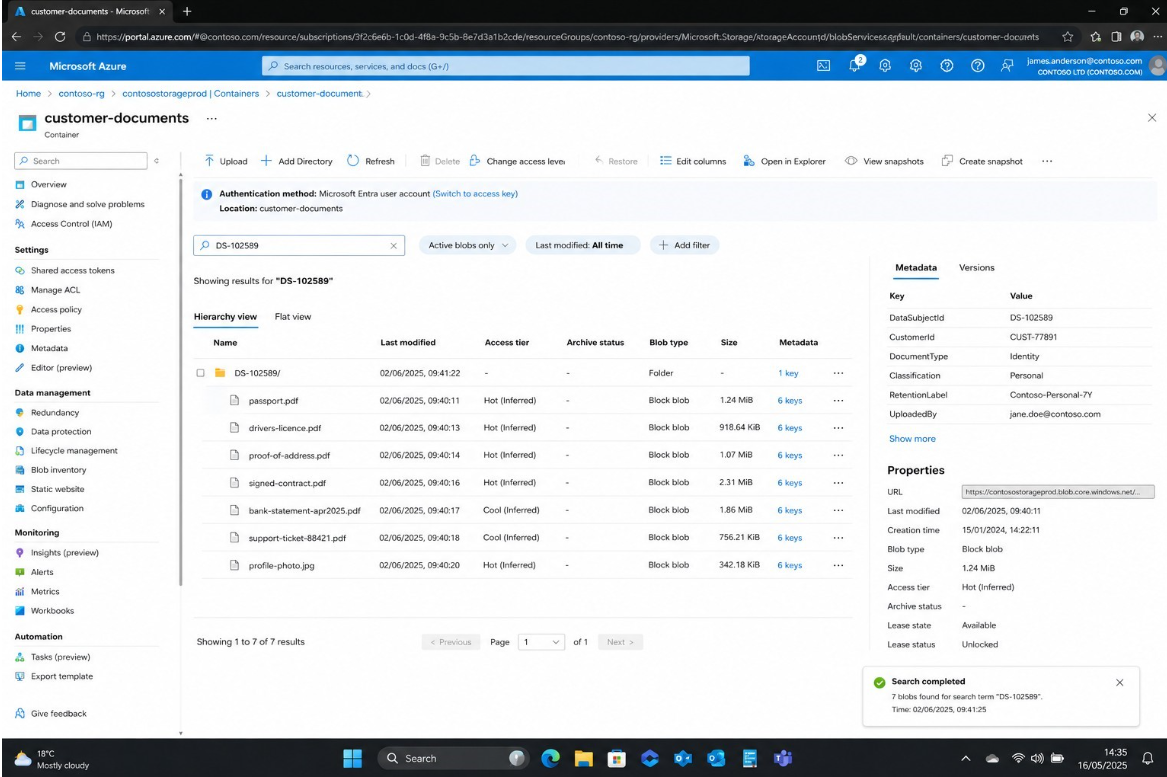Switch to the Versions tab
The image size is (1167, 777).
(x=976, y=267)
